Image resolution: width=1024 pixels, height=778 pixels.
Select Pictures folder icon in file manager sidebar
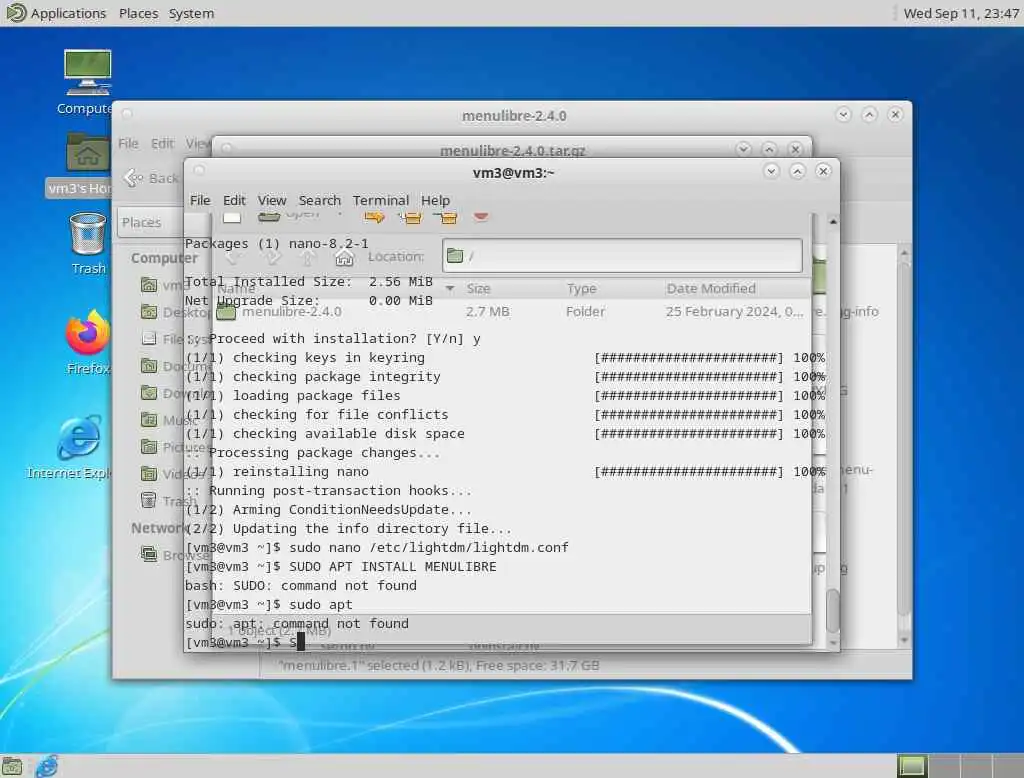(x=149, y=447)
